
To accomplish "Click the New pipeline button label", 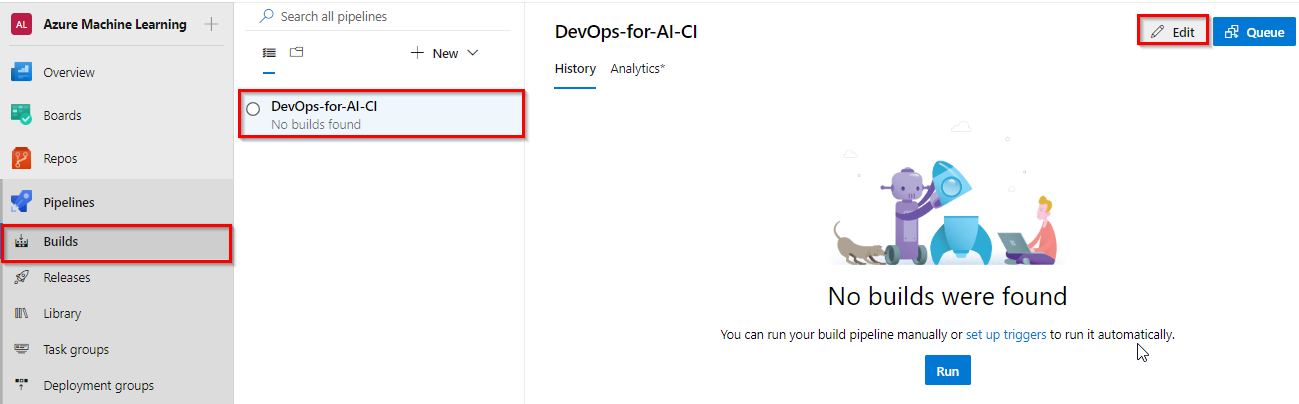I will point(445,53).
